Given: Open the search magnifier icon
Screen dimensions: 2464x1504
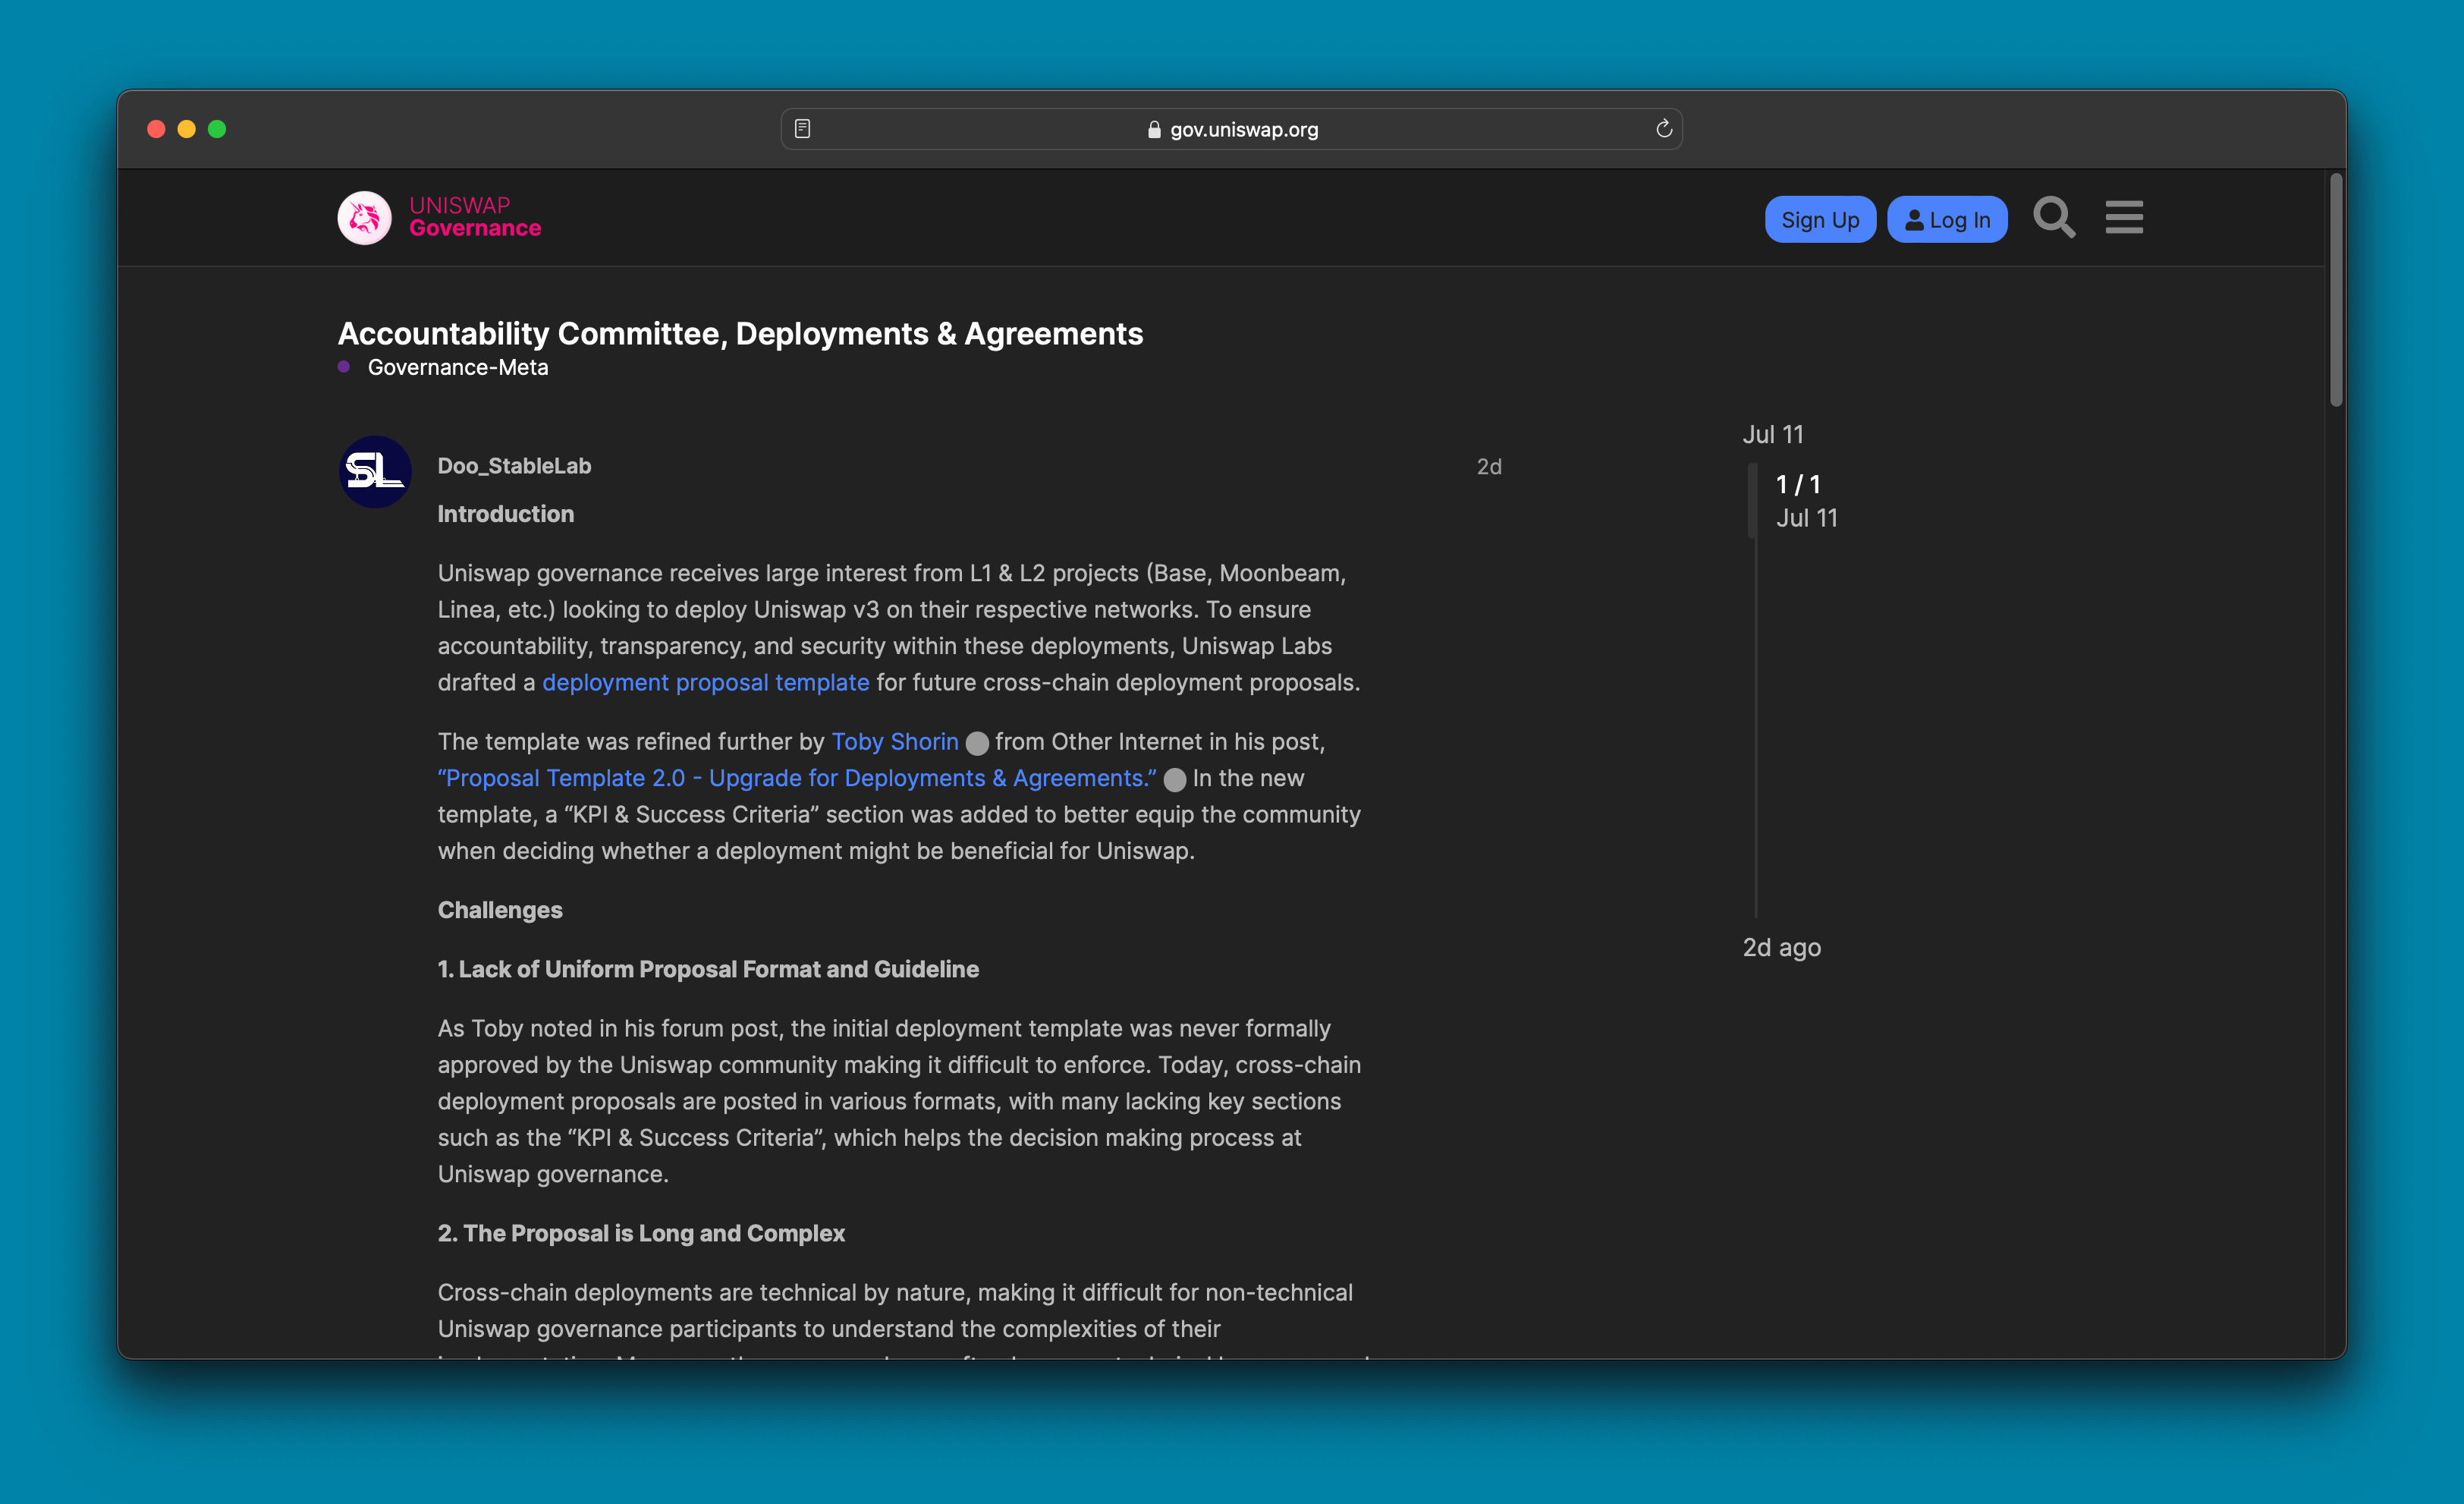Looking at the screenshot, I should (2054, 217).
